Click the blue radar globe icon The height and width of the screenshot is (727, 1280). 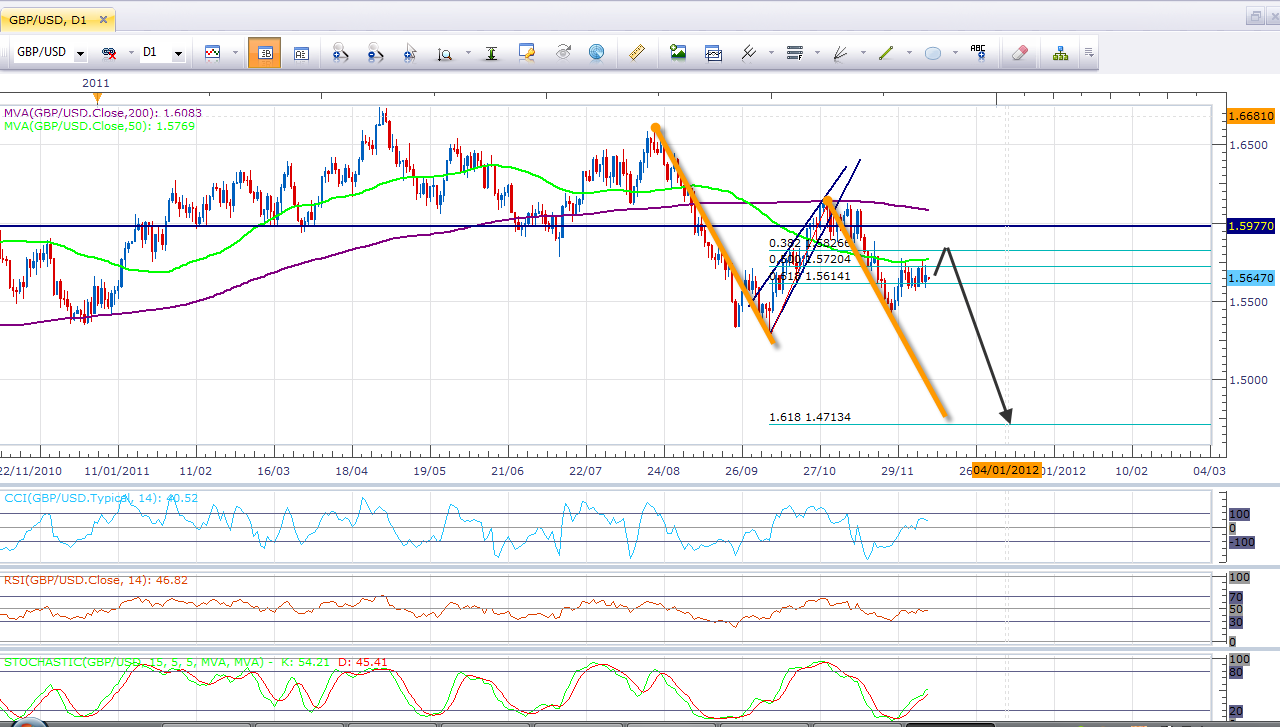(x=596, y=53)
